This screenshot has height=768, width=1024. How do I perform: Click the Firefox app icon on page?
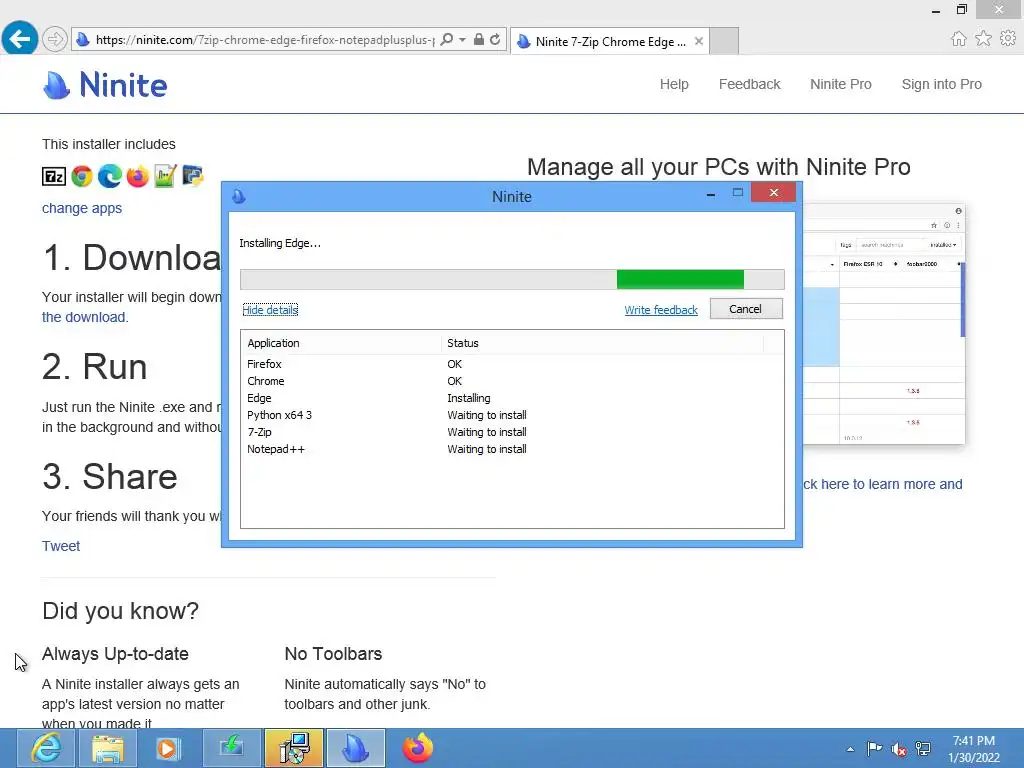(x=138, y=176)
